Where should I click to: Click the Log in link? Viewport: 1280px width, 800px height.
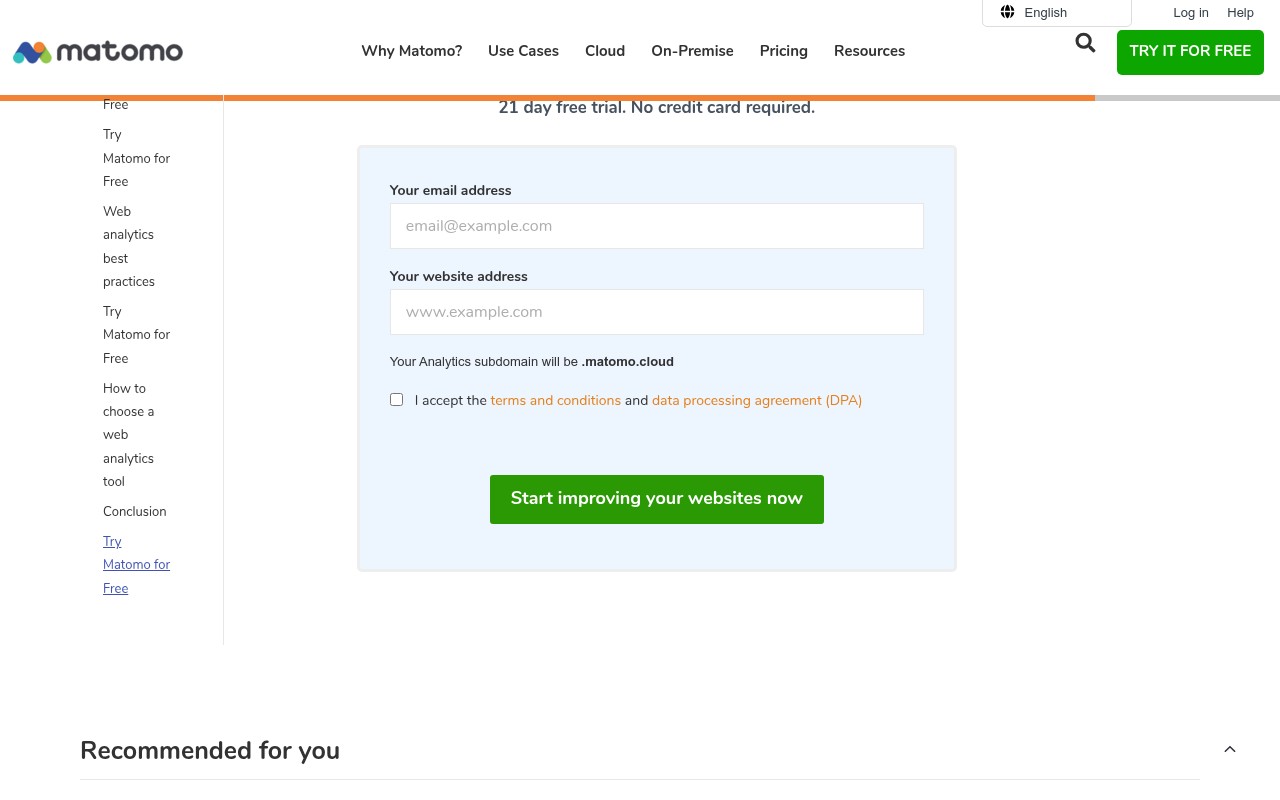(x=1191, y=12)
